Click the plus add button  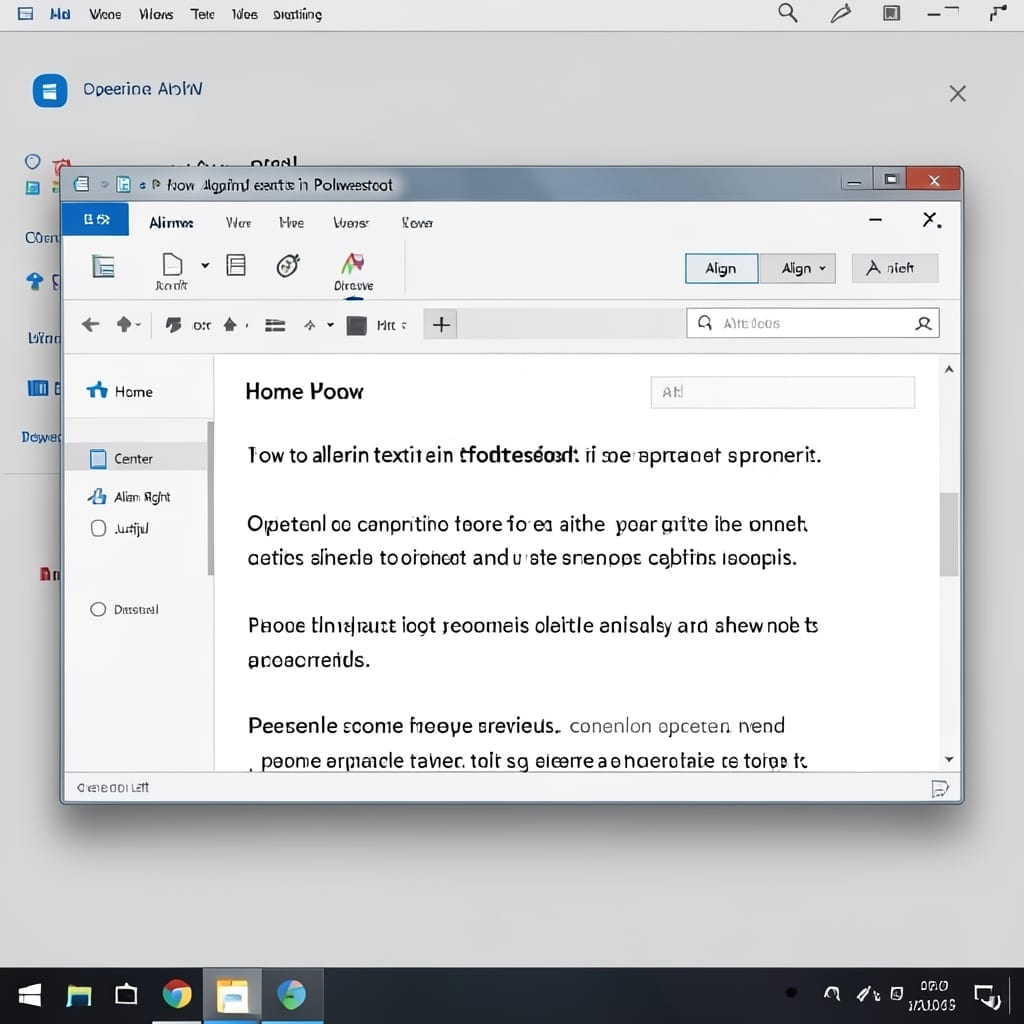click(x=441, y=325)
